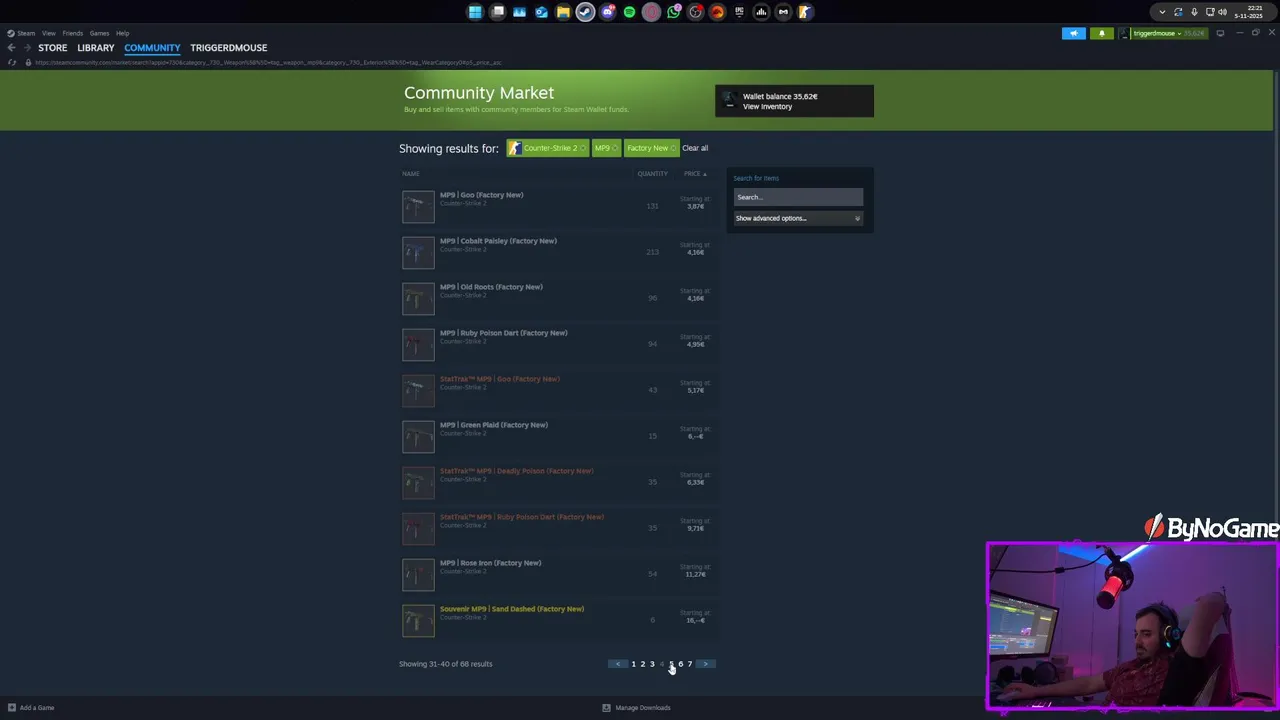
Task: Open Souvenir MP9 | Sand Dashed listing
Action: pos(558,620)
